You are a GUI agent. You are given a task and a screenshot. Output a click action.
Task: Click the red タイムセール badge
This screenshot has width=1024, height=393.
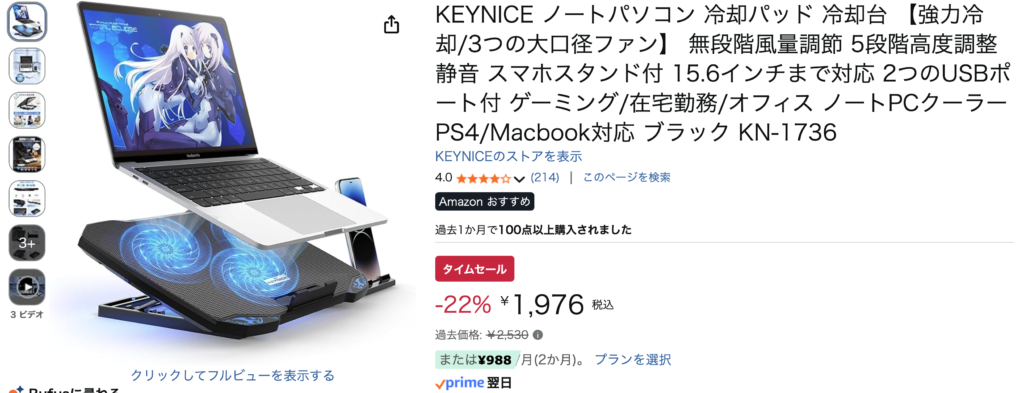pos(475,269)
